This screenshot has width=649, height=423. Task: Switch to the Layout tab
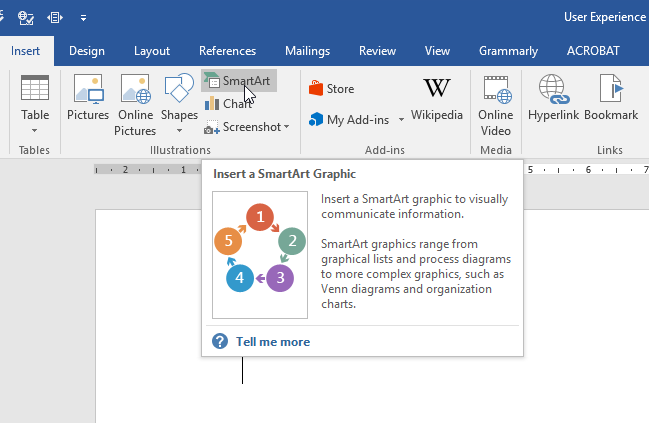click(152, 51)
